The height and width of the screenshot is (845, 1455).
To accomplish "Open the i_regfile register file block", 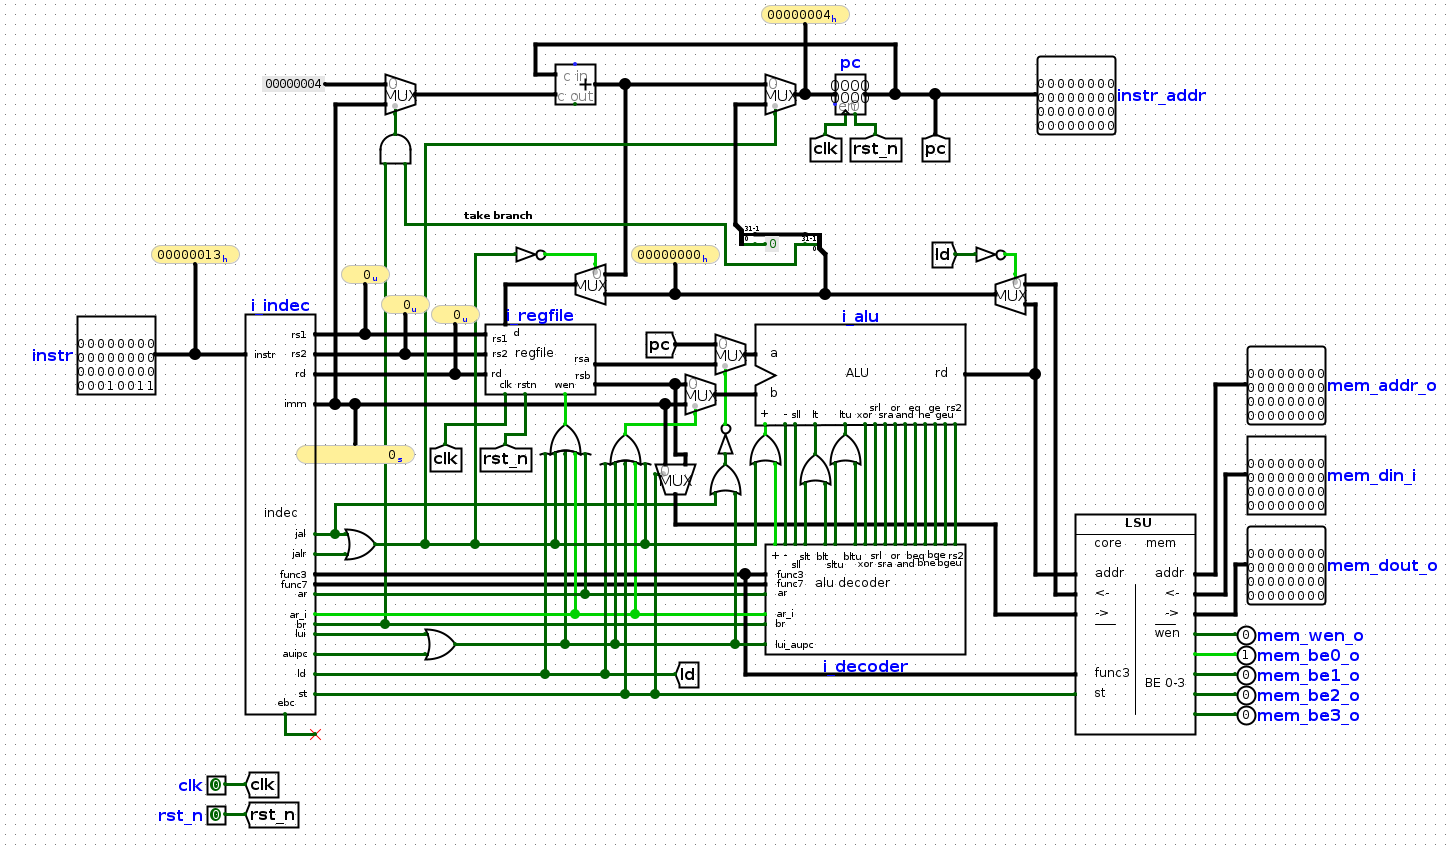I will tap(540, 359).
